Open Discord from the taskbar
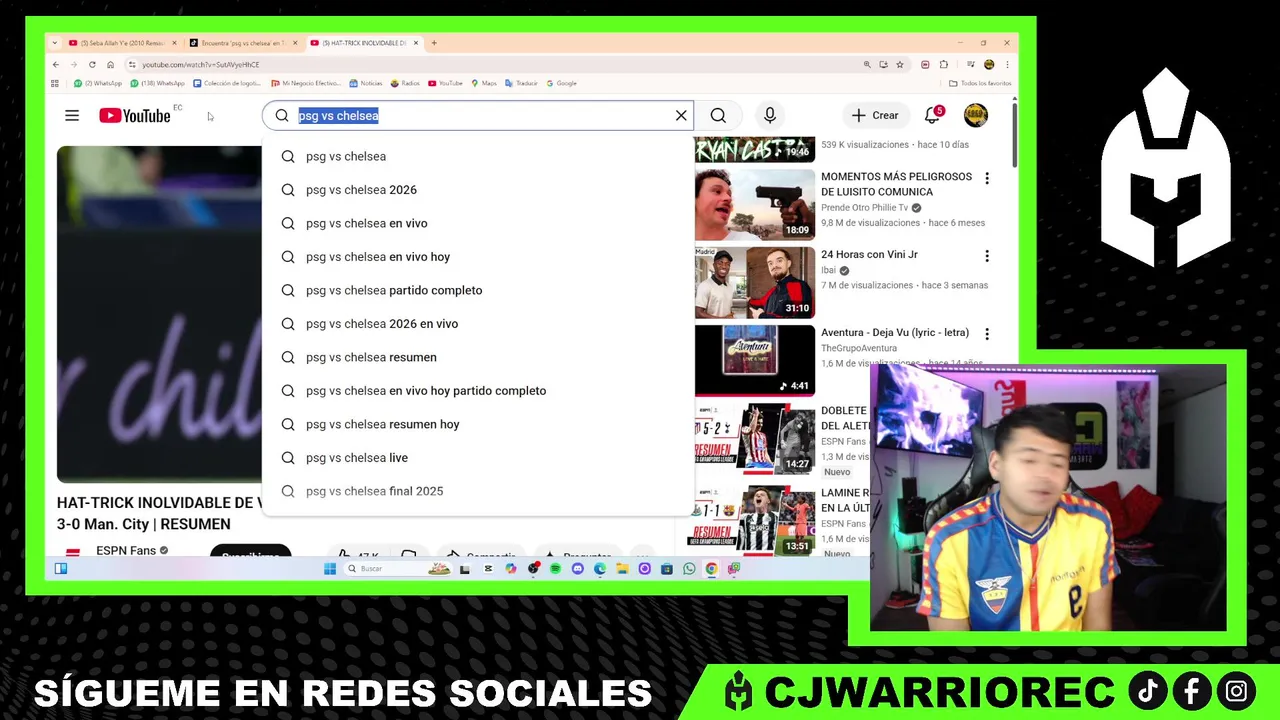Screen dimensions: 1280x720 point(577,569)
